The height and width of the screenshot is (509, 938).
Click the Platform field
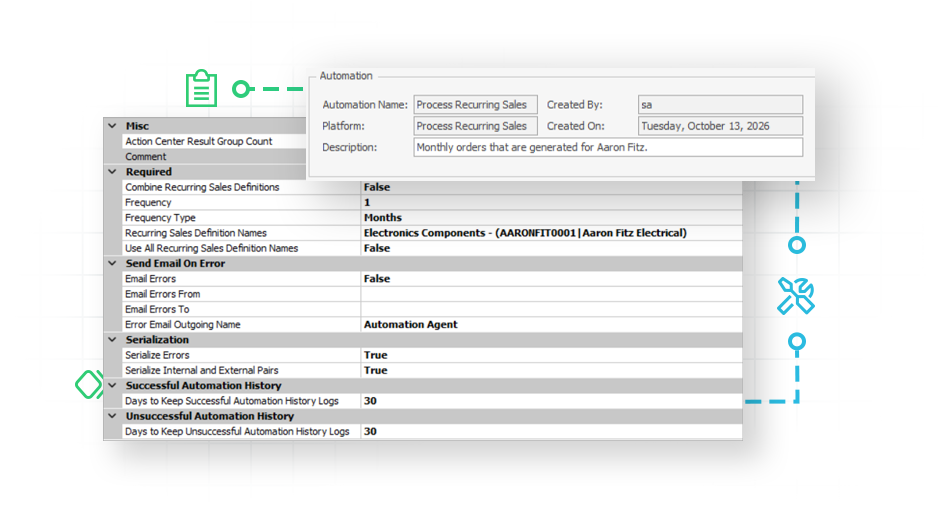click(x=476, y=126)
